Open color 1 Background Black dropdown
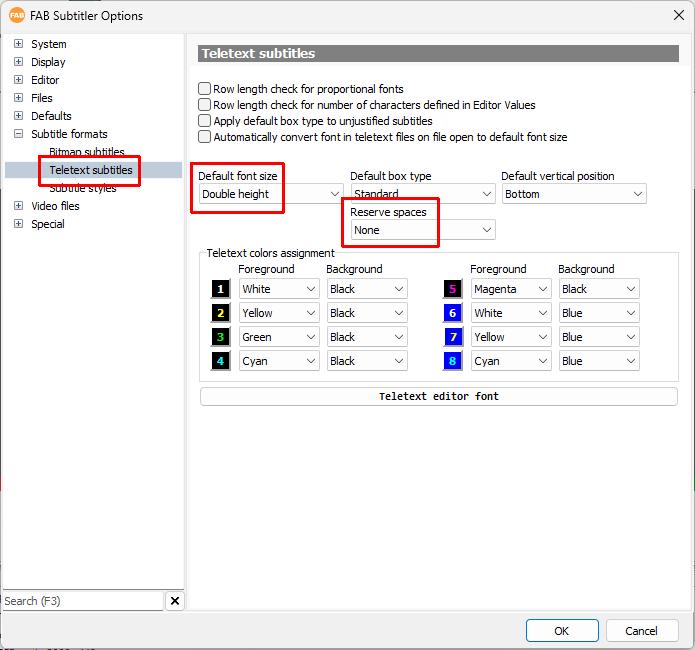This screenshot has width=695, height=650. click(367, 289)
